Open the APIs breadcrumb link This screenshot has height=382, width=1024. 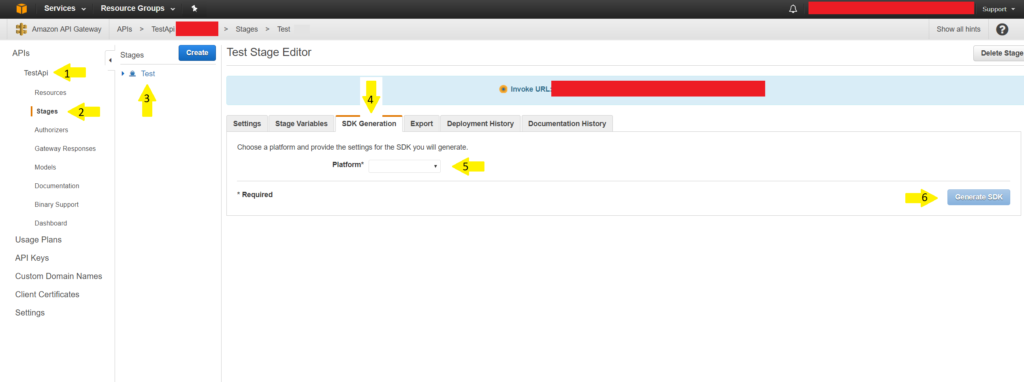[124, 29]
